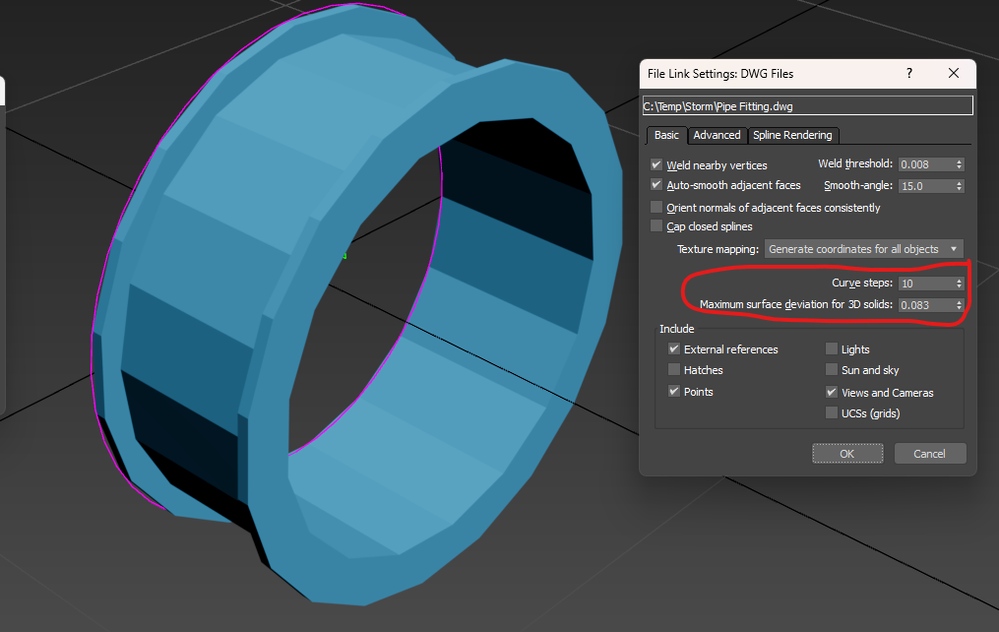Screen dimensions: 999x632
Task: Enable Sun and sky checkbox
Action: click(831, 370)
